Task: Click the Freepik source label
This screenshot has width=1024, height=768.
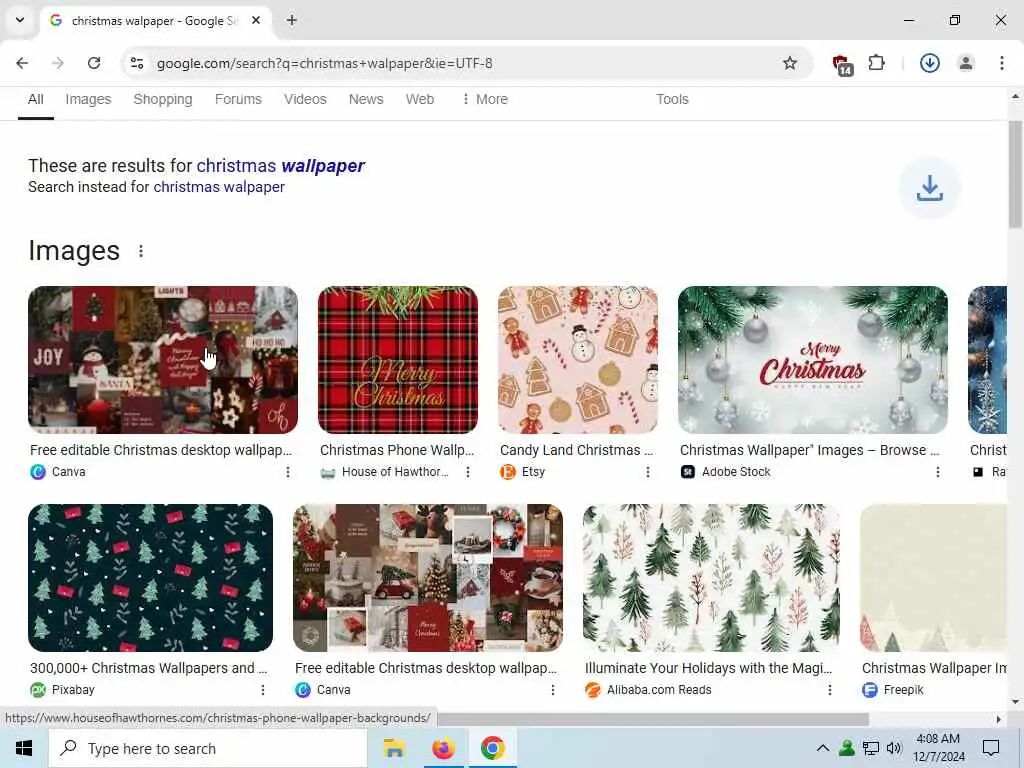Action: coord(903,690)
